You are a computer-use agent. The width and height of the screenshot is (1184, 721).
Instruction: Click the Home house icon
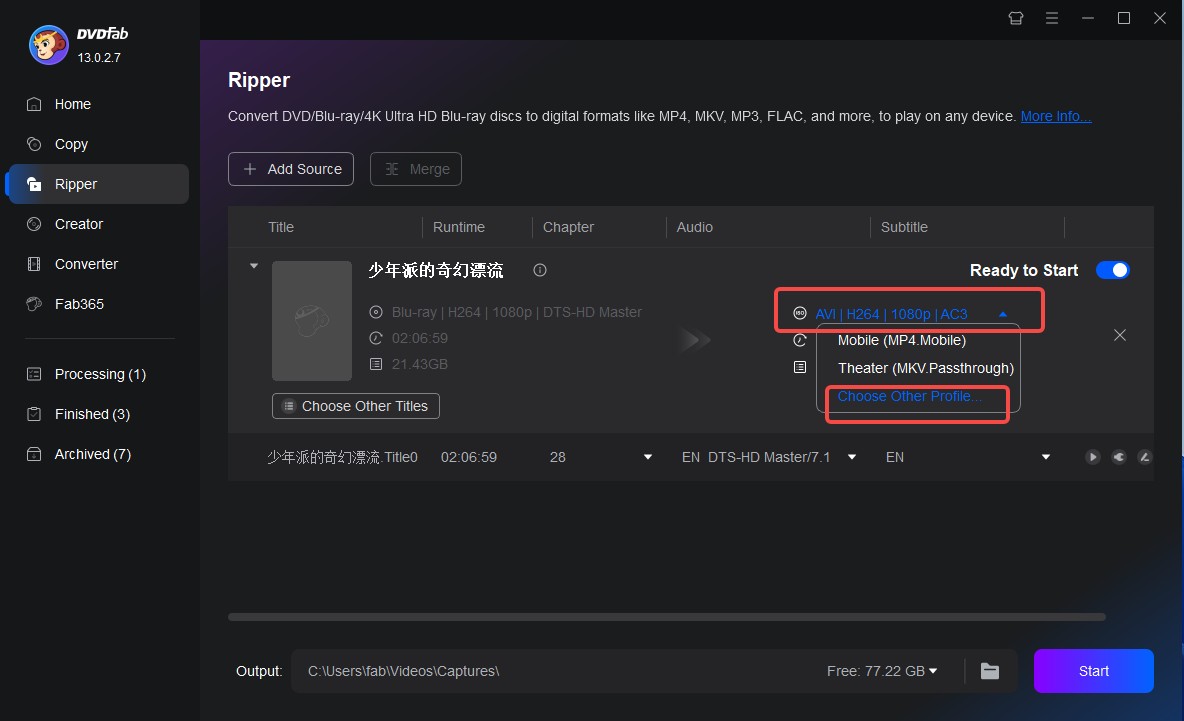pyautogui.click(x=34, y=104)
